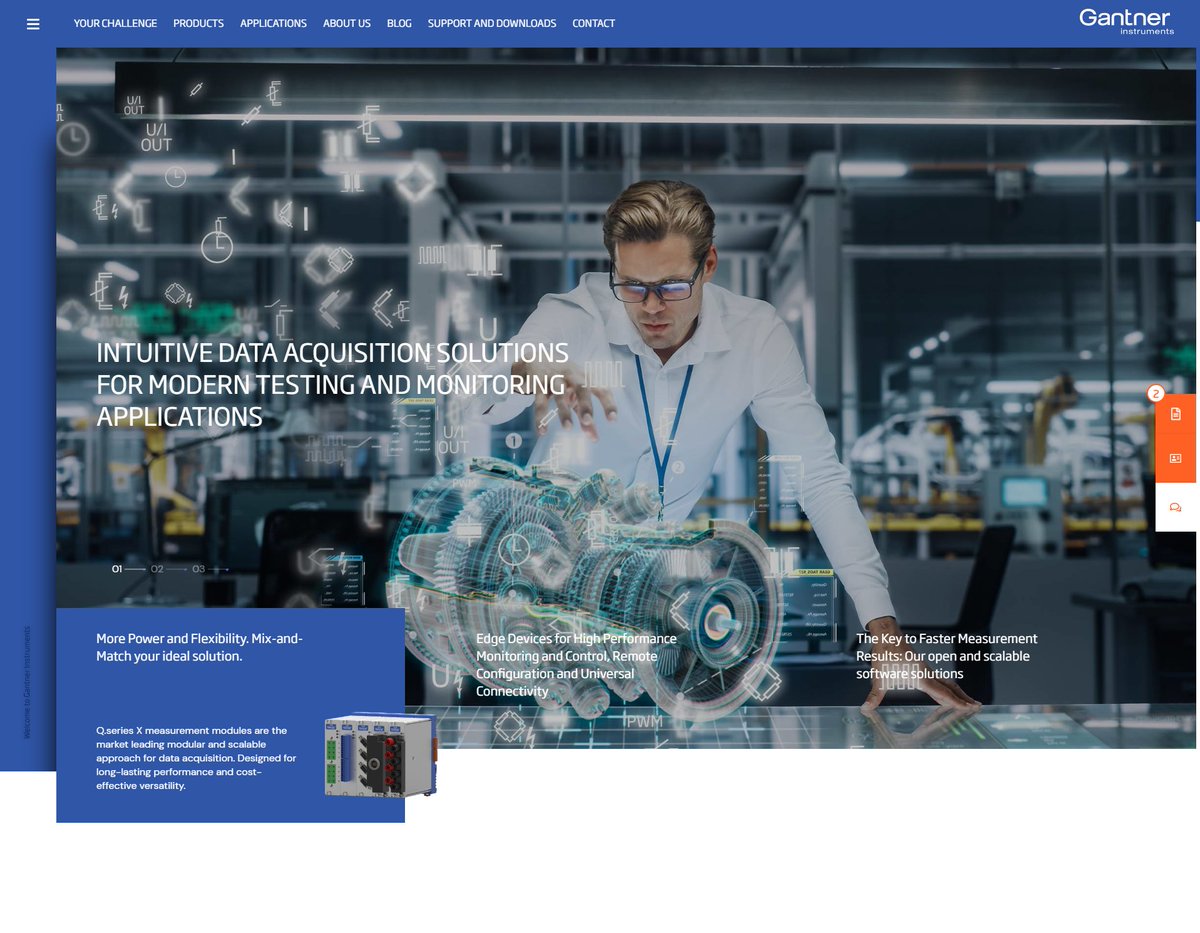Click the "More Power and Flexibility" teaser link

pos(200,647)
